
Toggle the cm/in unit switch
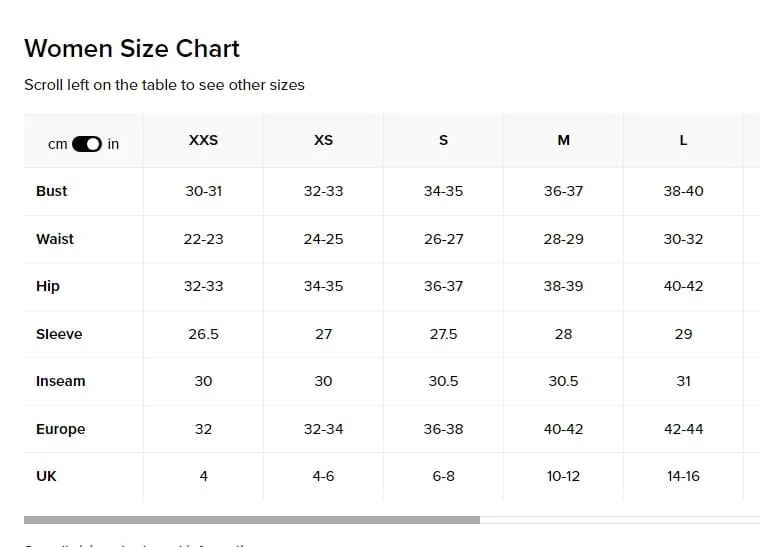(87, 144)
